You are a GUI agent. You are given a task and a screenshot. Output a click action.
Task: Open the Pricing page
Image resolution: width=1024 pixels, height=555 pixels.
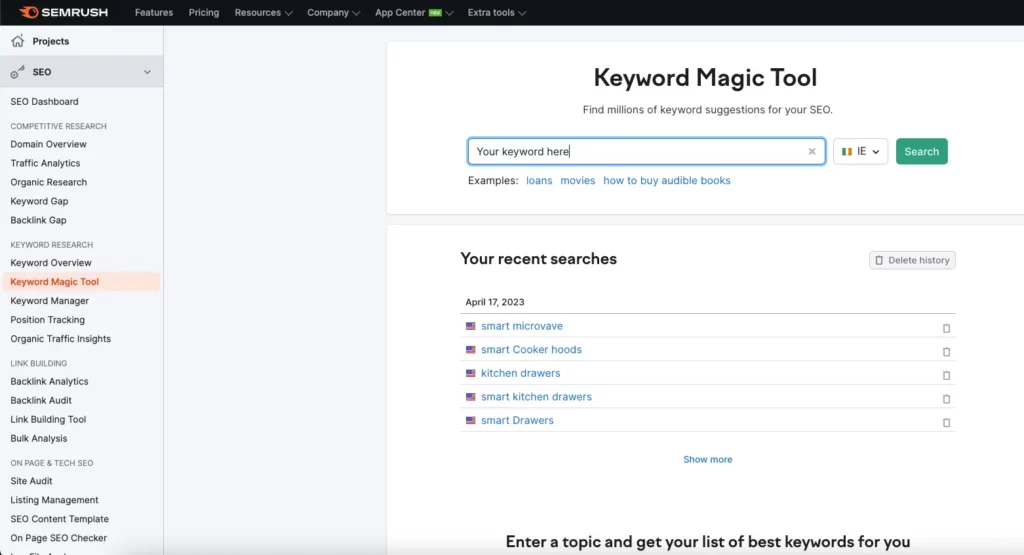(x=204, y=12)
